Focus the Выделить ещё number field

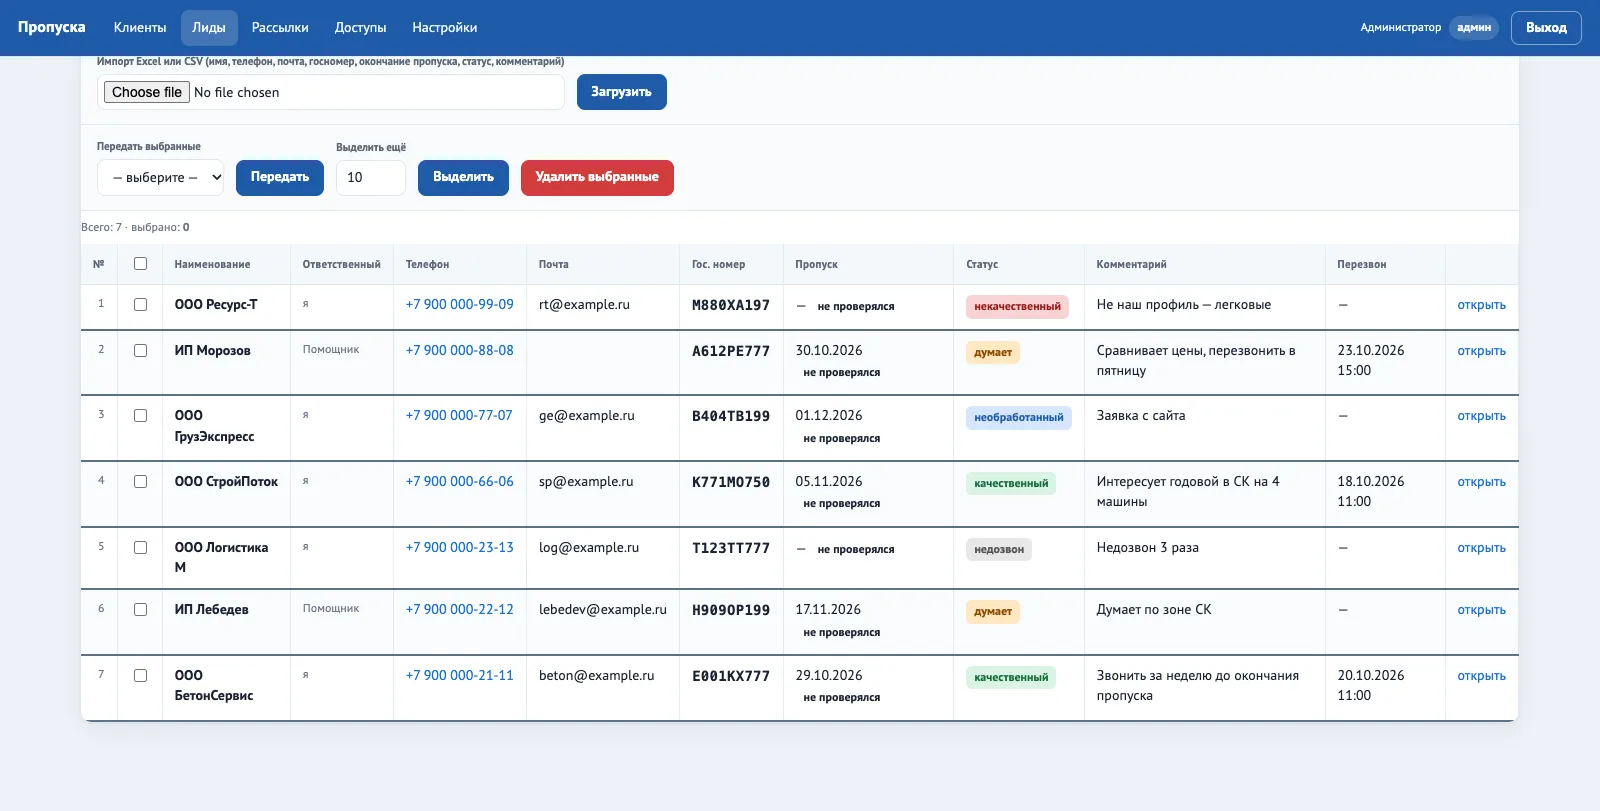(x=371, y=178)
